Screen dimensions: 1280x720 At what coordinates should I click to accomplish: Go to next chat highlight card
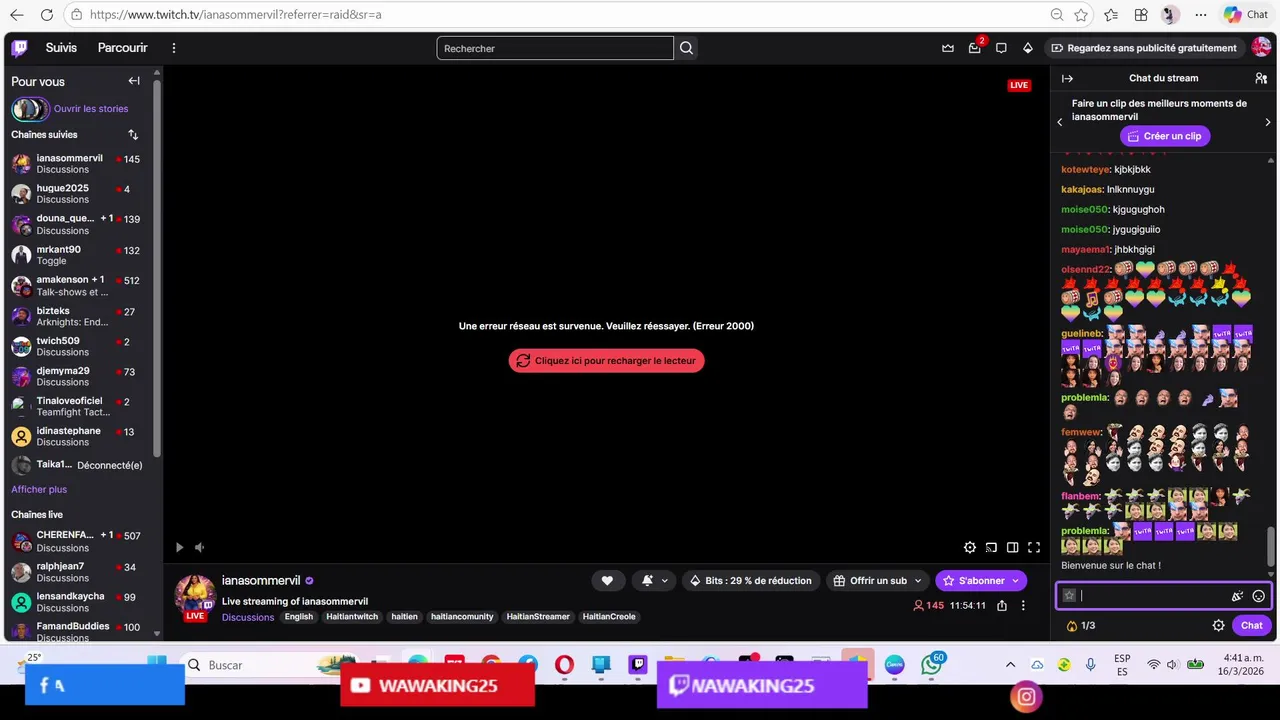1268,122
